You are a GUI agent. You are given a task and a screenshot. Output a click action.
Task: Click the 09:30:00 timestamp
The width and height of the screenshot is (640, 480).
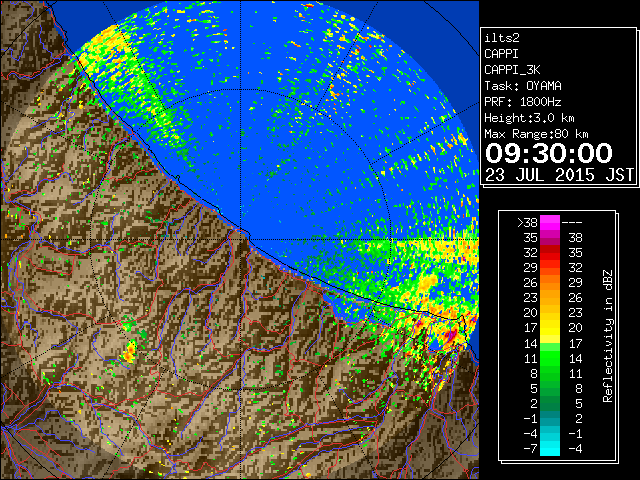click(x=549, y=153)
